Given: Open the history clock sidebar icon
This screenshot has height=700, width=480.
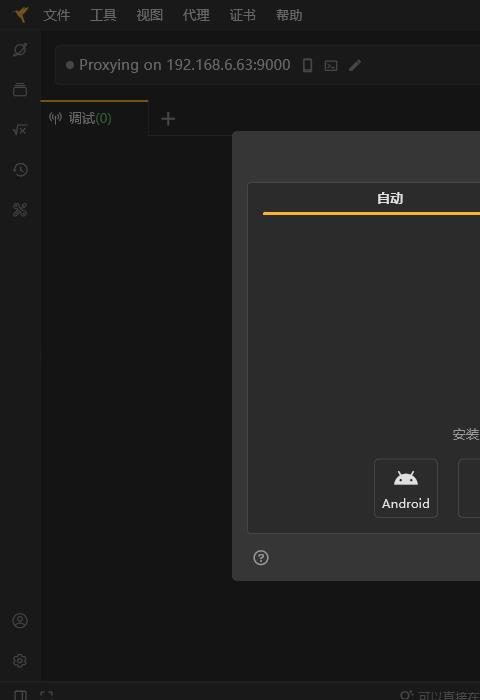Looking at the screenshot, I should [x=20, y=170].
